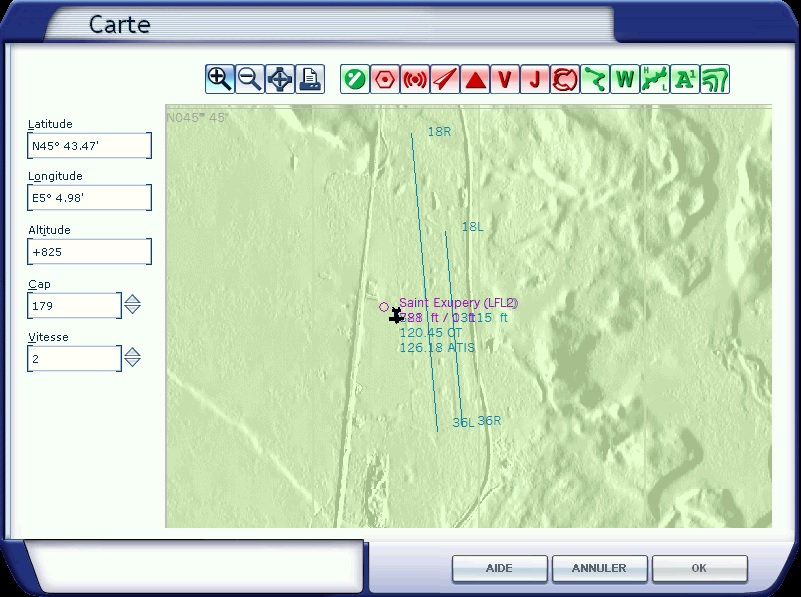Viewport: 801px width, 597px height.
Task: Edit the Longitude field
Action: point(89,198)
